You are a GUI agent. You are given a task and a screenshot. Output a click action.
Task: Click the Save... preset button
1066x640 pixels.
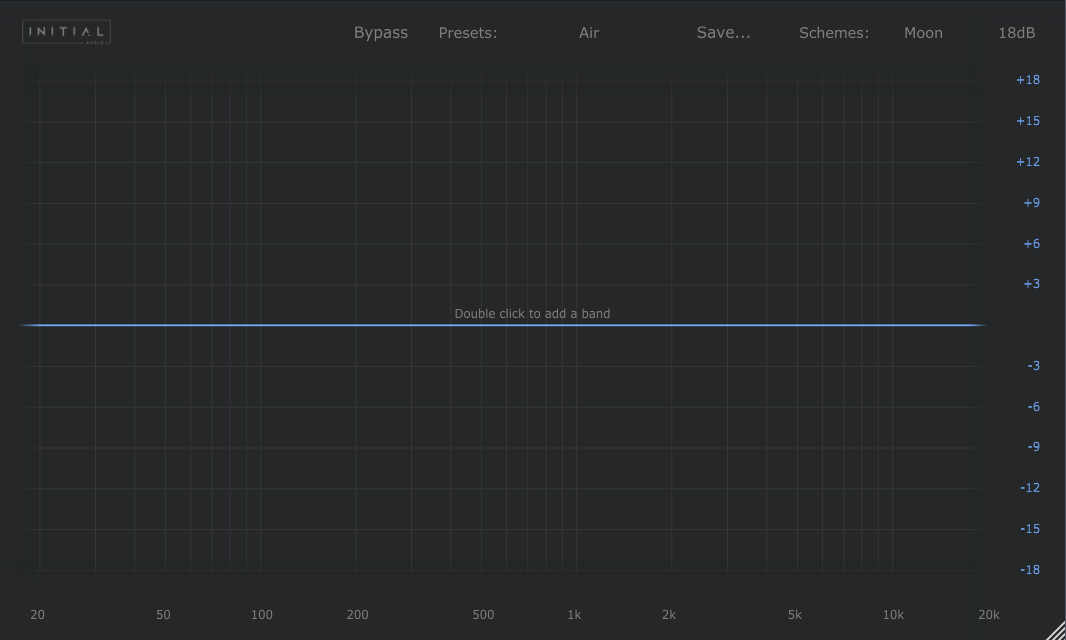click(x=723, y=33)
